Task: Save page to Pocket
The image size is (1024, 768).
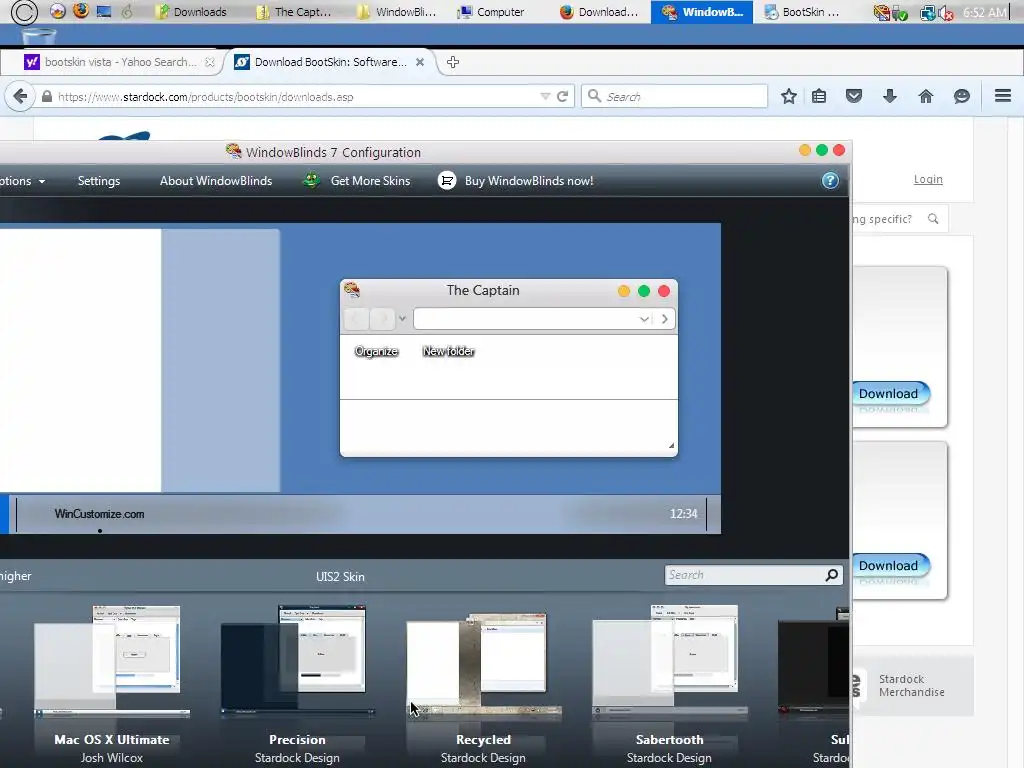Action: coord(854,97)
